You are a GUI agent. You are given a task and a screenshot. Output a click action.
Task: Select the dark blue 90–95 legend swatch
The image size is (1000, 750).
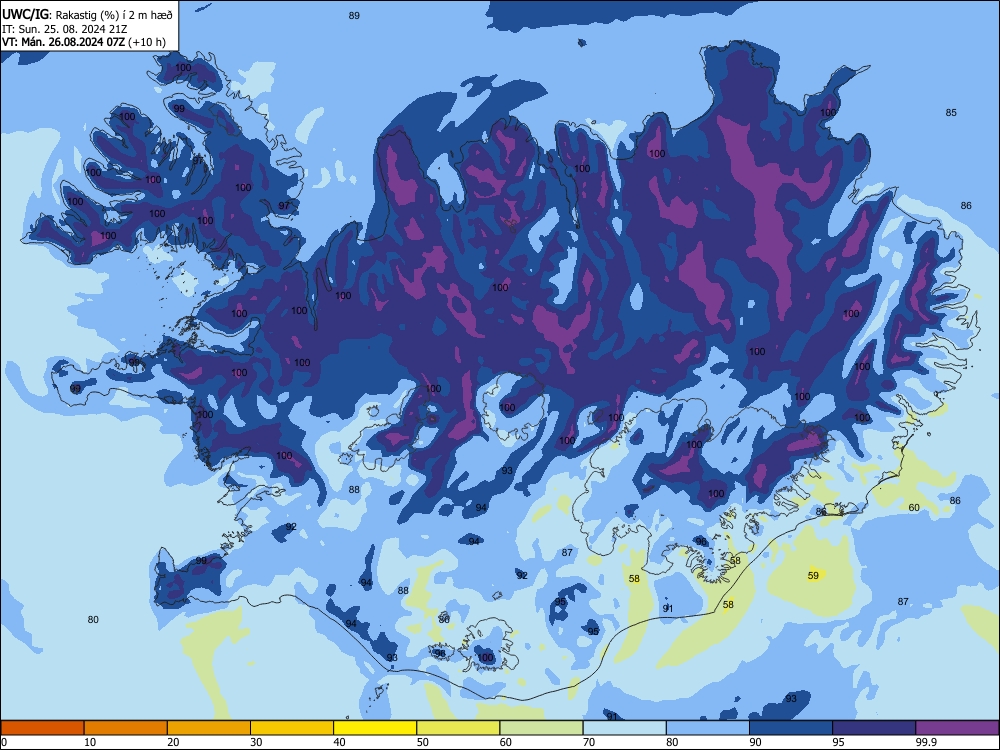click(791, 728)
